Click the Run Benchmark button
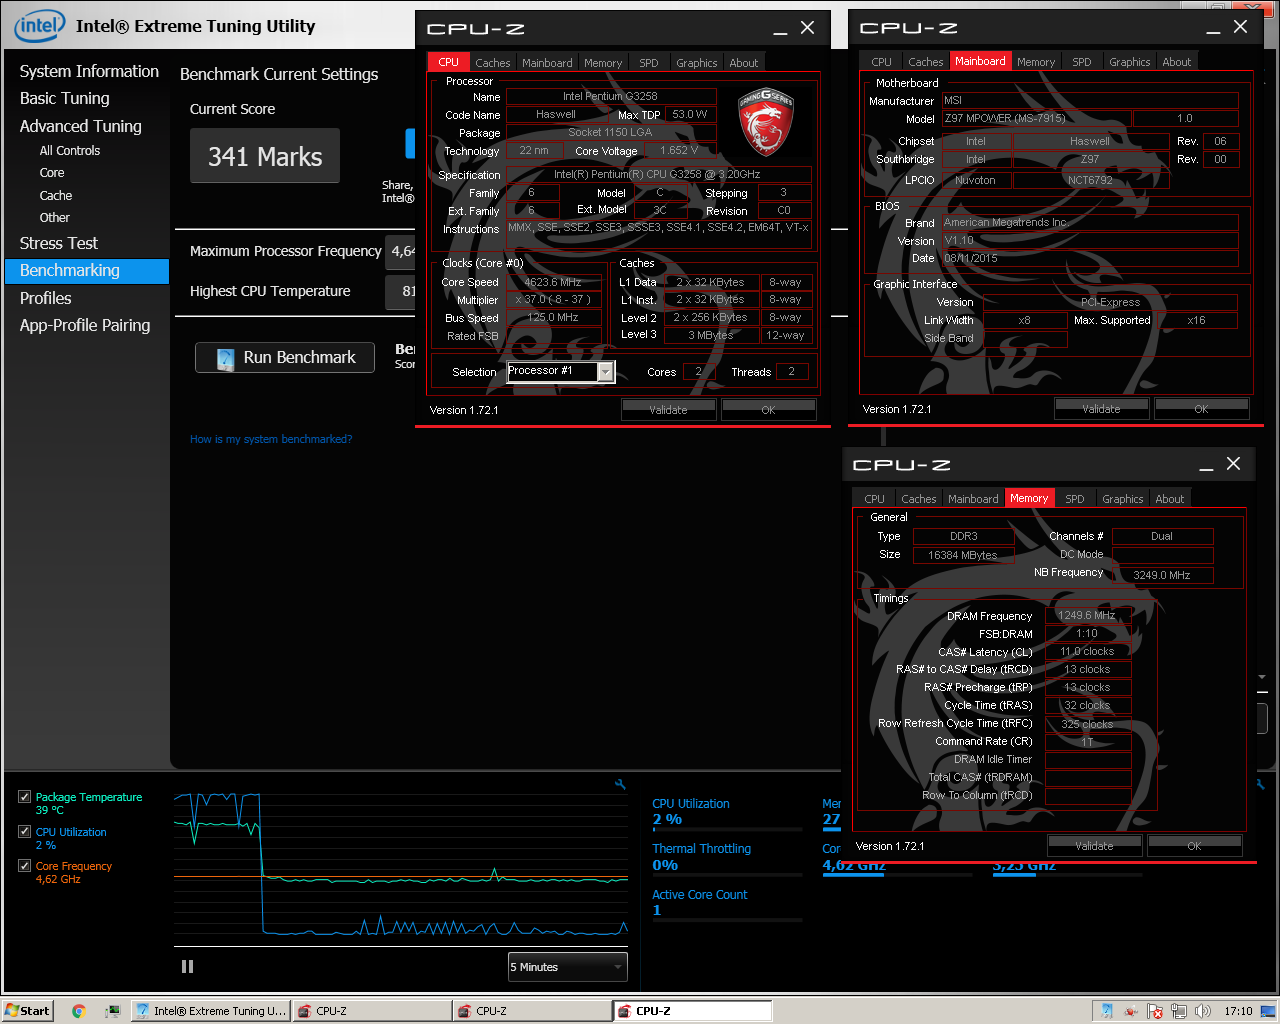 pos(285,358)
